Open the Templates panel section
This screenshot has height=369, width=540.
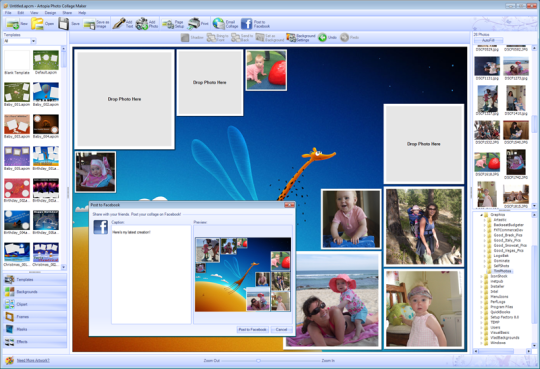coord(35,280)
